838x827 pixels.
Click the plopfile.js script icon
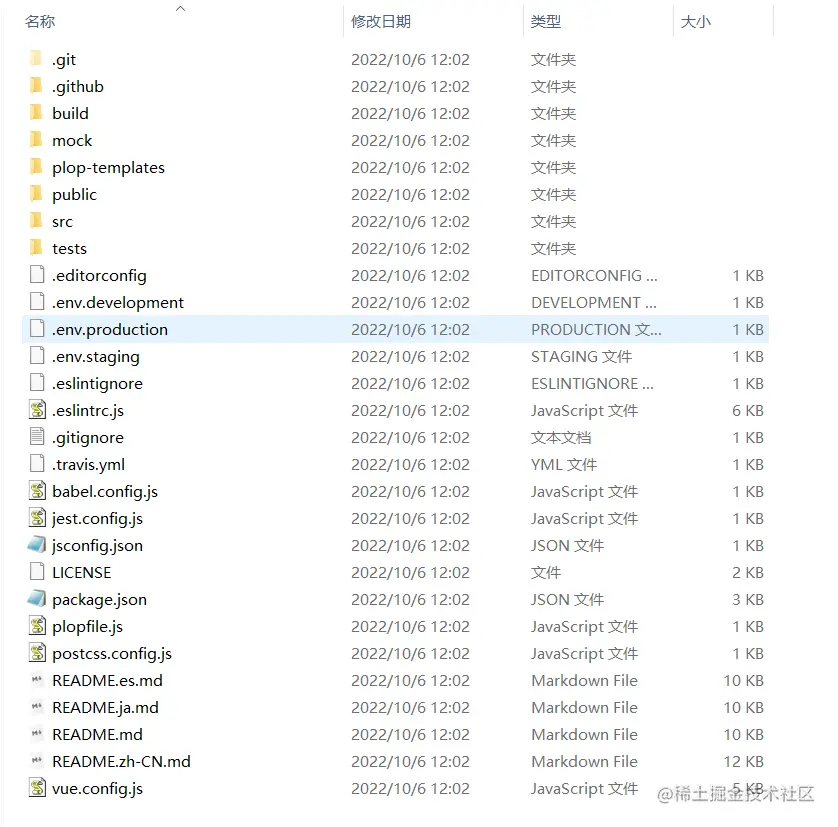(x=37, y=625)
